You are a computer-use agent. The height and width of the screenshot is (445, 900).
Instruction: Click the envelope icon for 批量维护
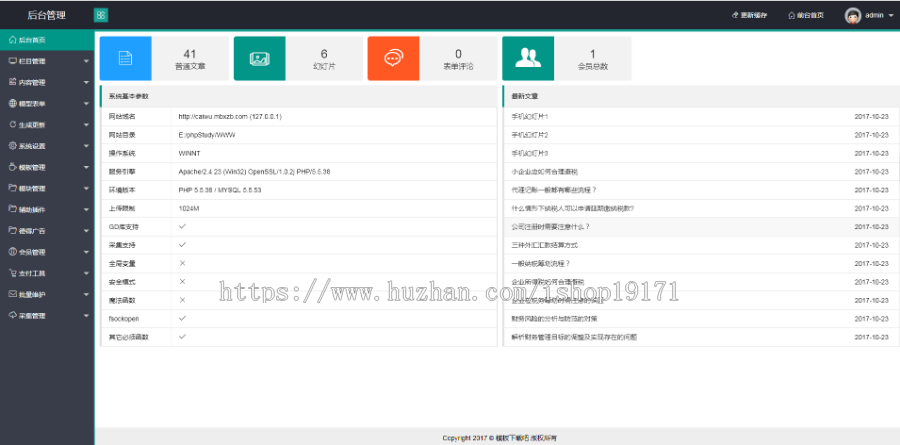click(13, 294)
